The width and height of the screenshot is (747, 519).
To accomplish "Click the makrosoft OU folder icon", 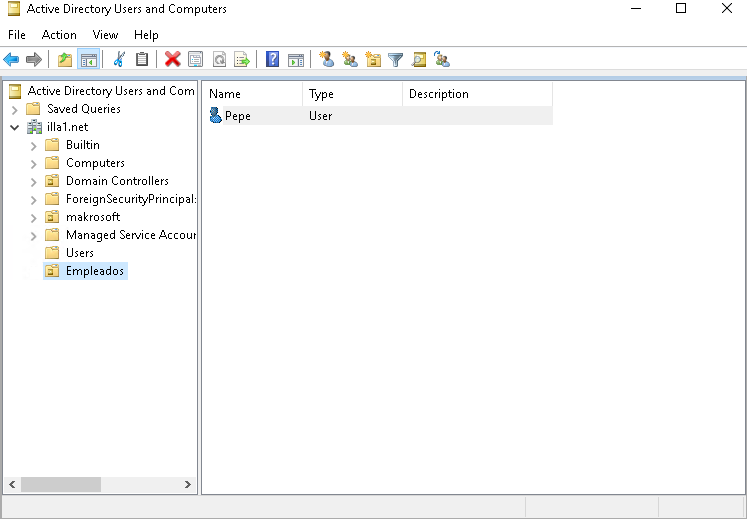I will tap(51, 217).
